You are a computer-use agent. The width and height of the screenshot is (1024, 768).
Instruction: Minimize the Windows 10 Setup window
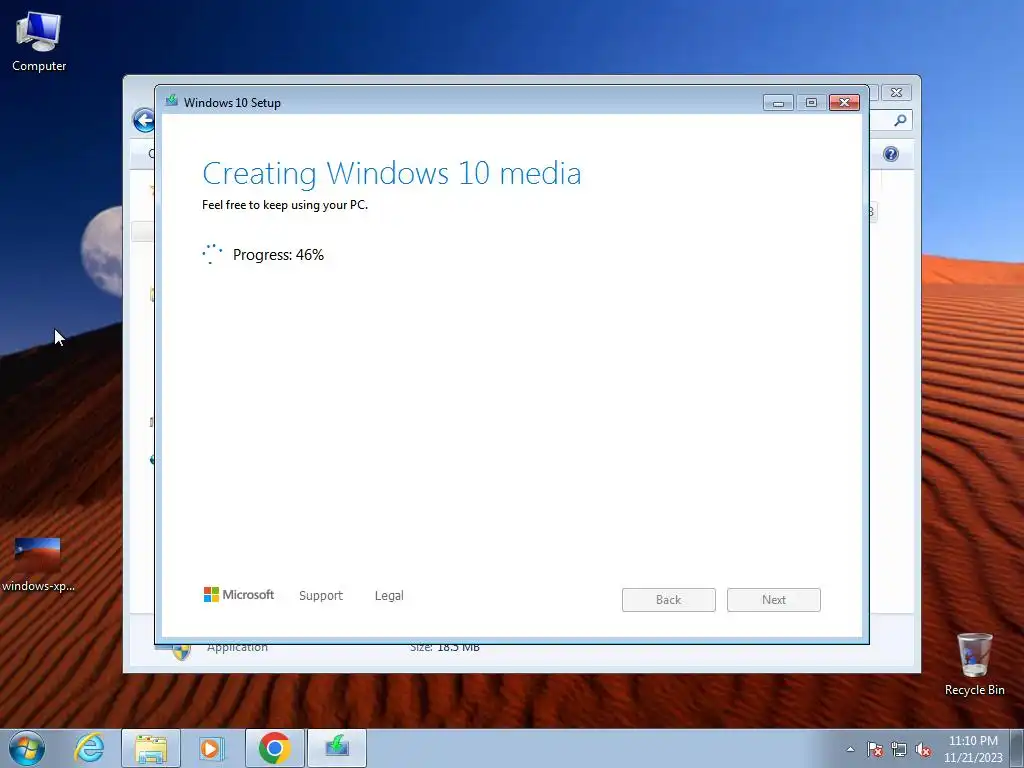coord(778,103)
